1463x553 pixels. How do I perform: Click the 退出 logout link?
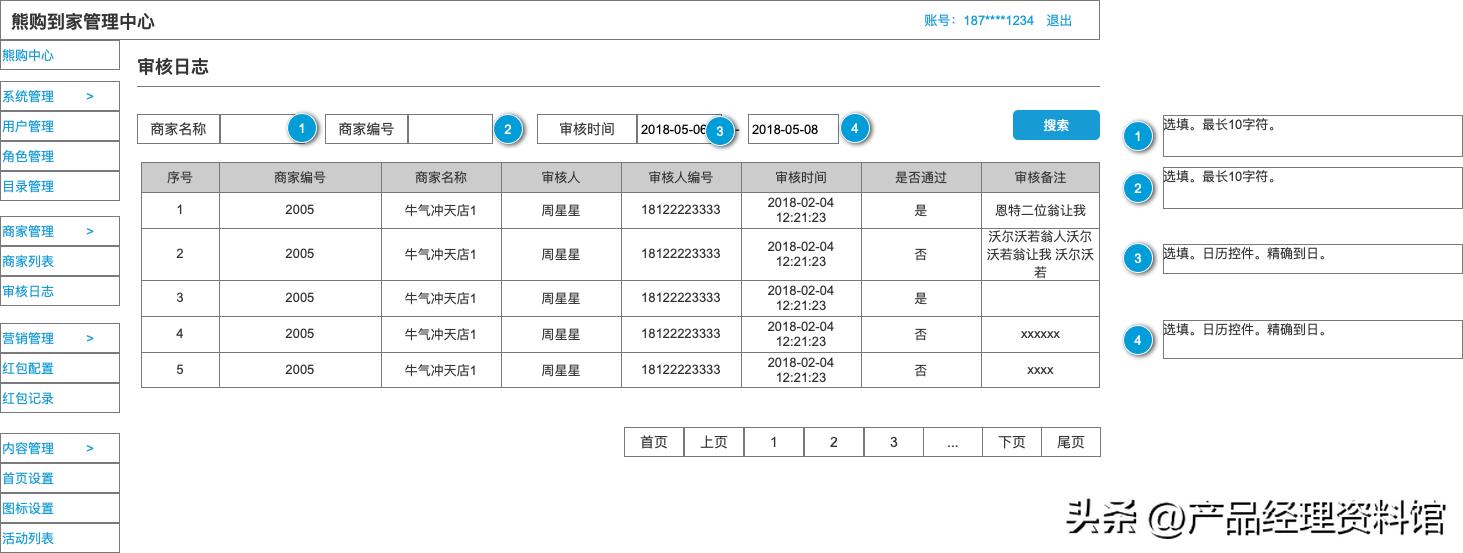click(1059, 20)
